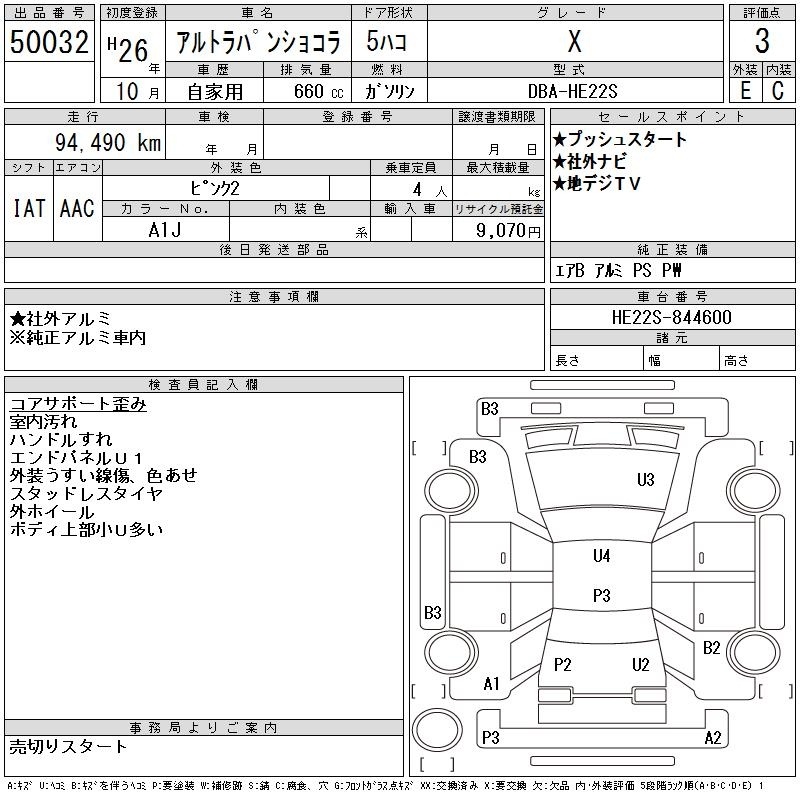Click the U3 damage marker on the diagram

tap(645, 480)
